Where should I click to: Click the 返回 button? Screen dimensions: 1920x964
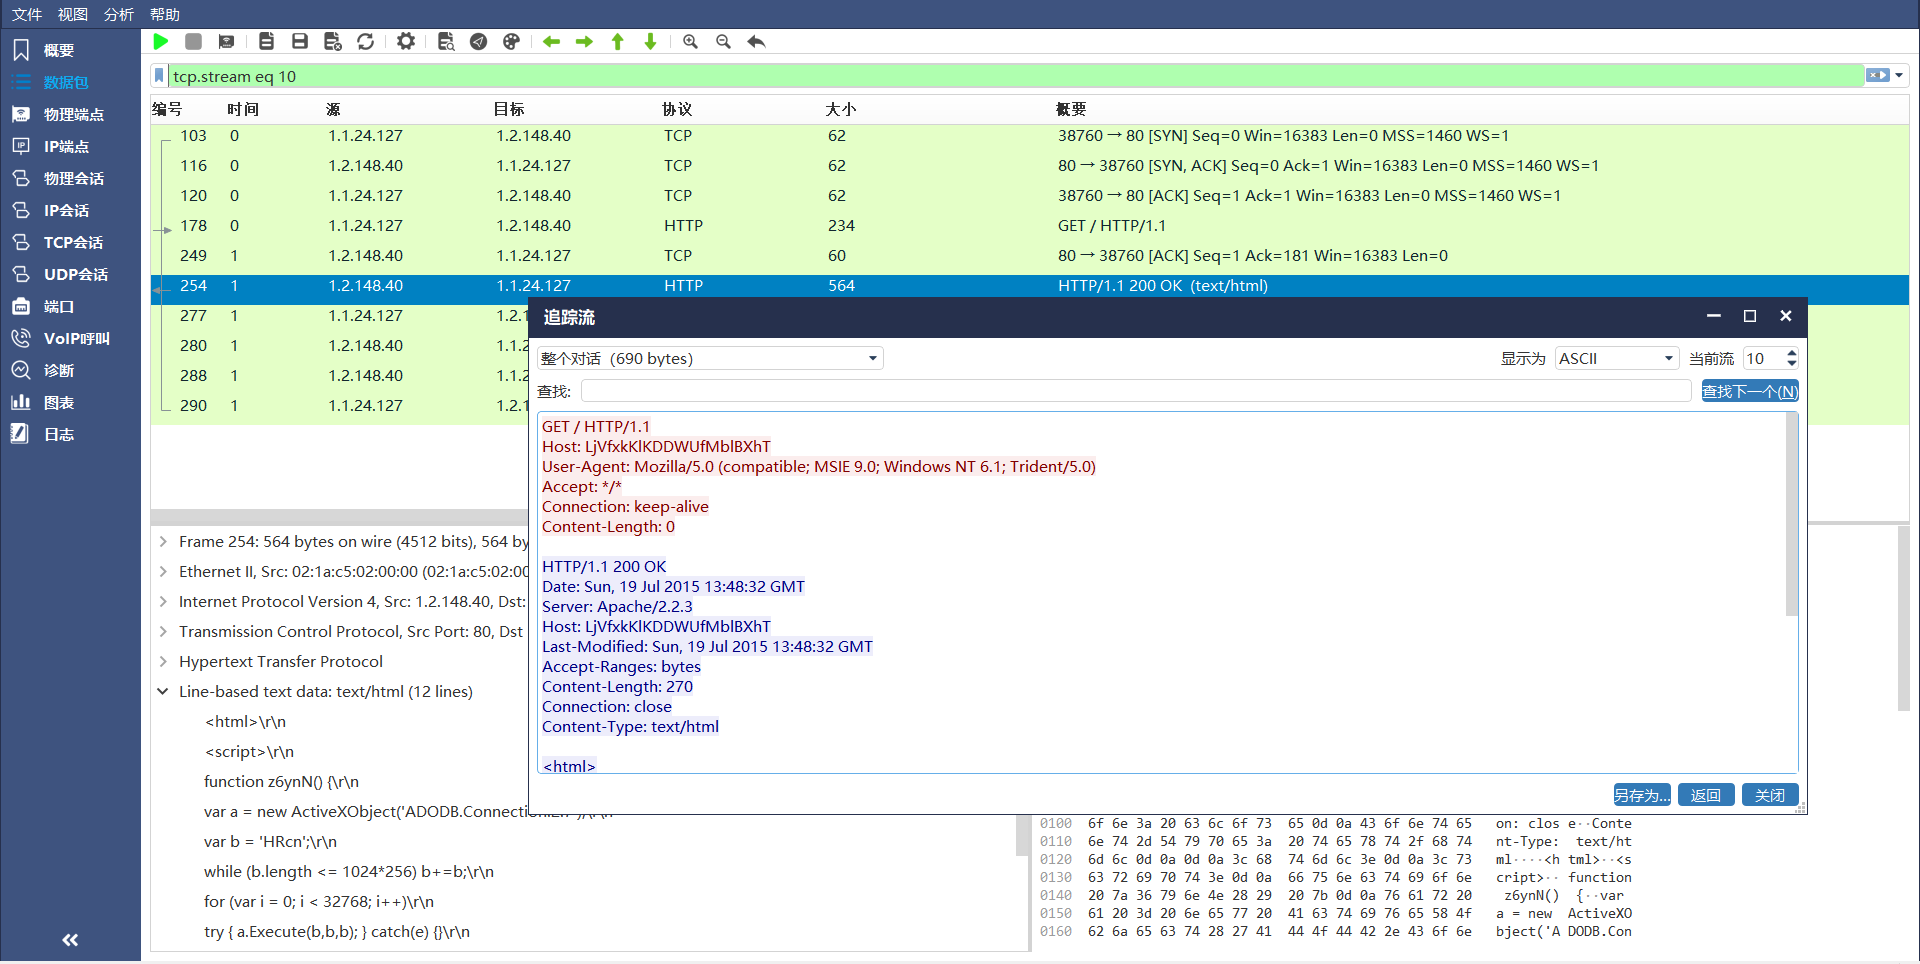click(1706, 795)
